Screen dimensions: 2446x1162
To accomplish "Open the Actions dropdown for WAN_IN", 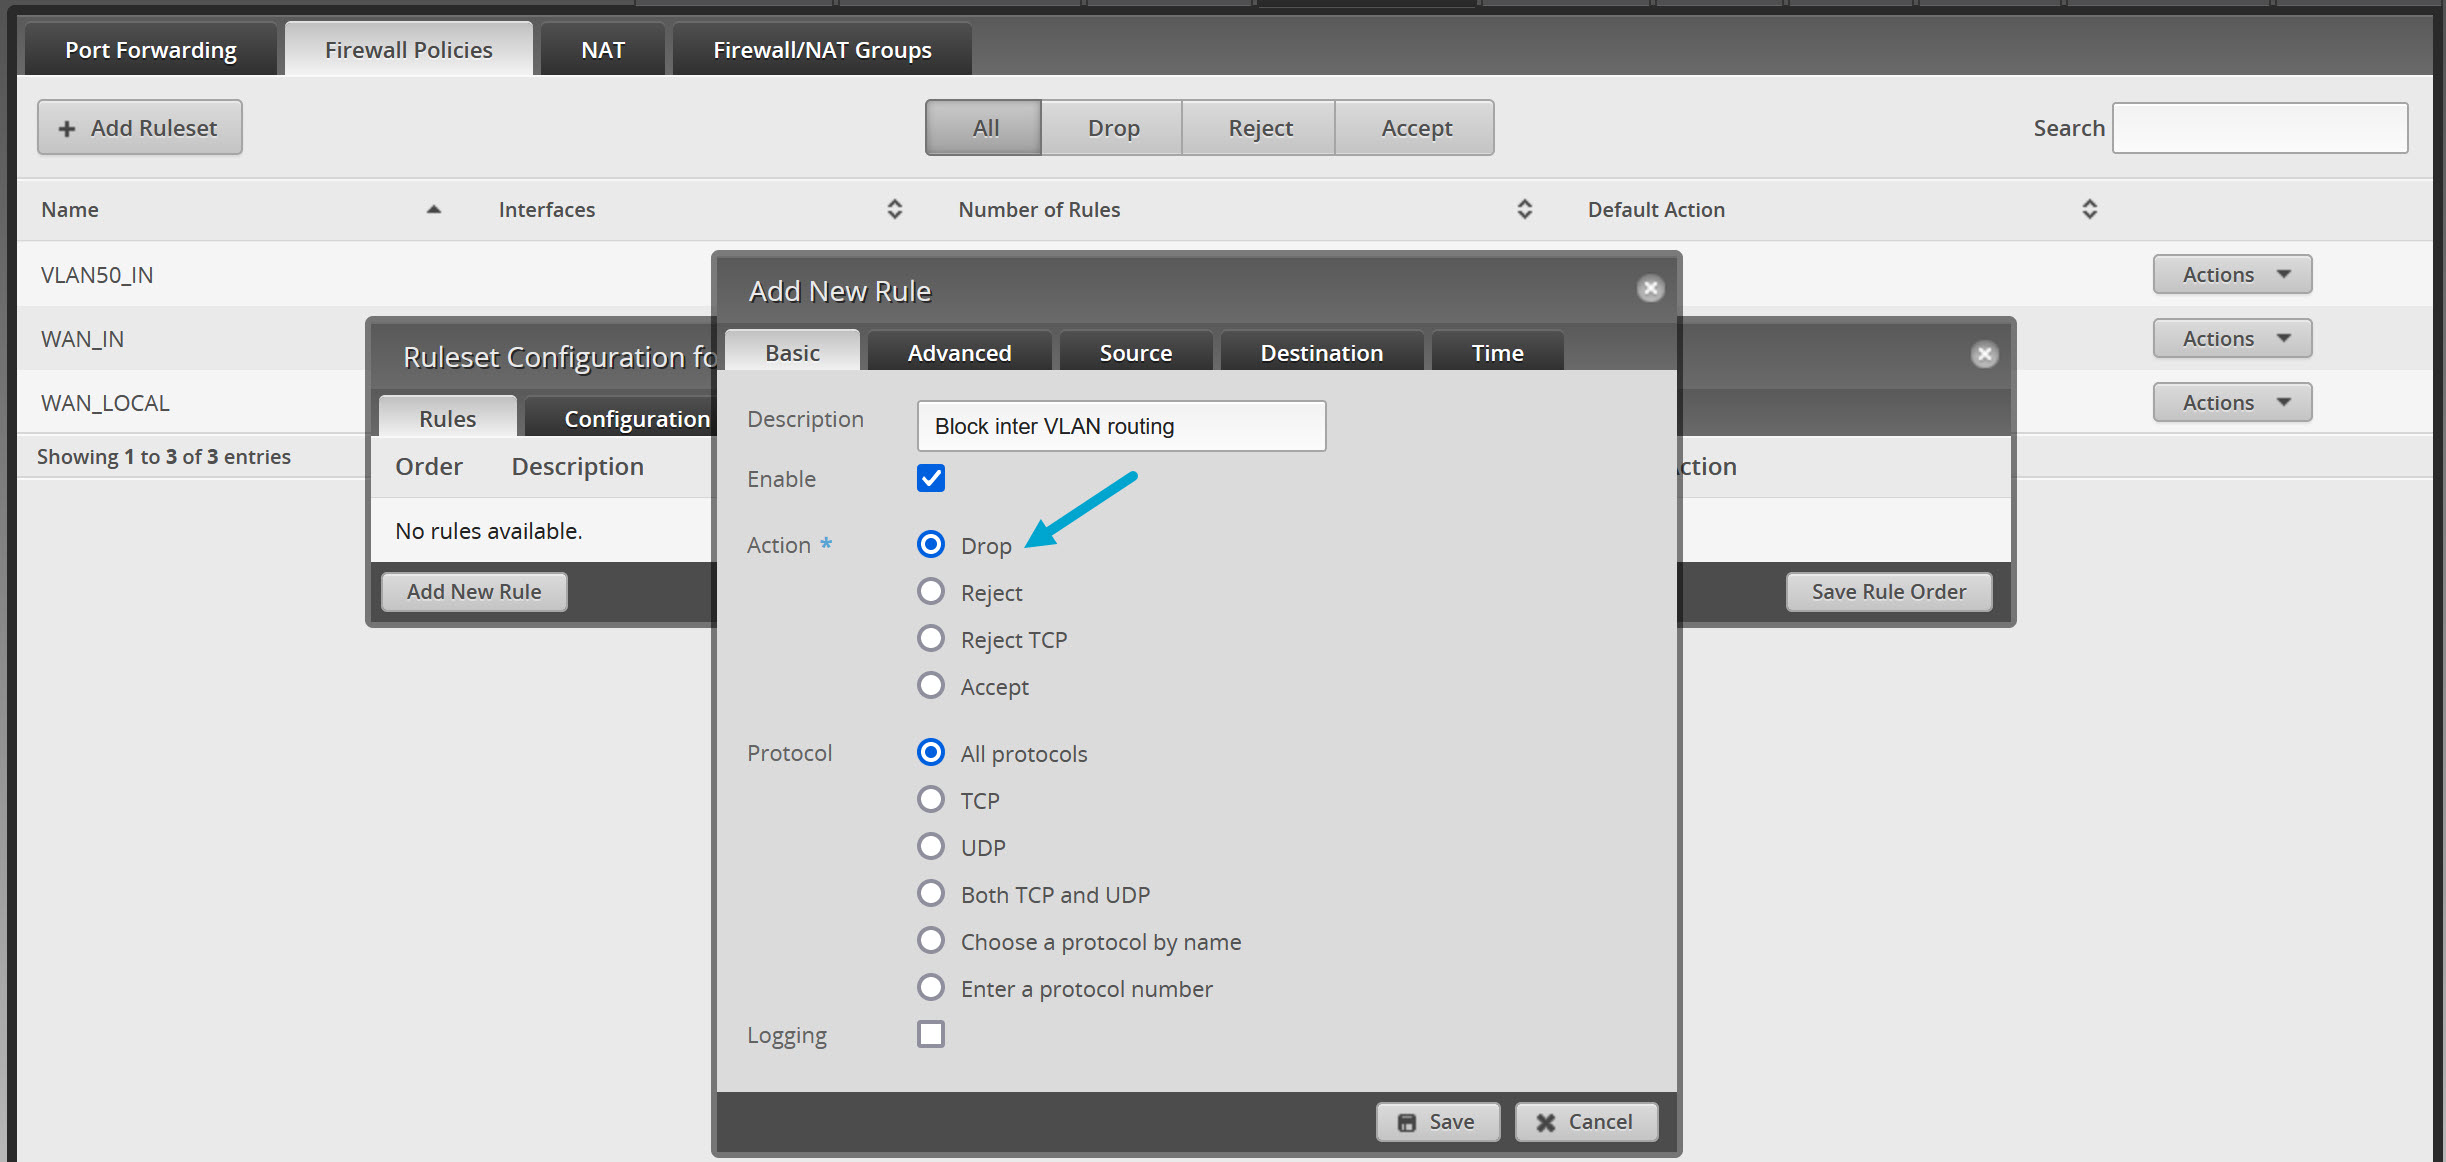I will coord(2231,338).
